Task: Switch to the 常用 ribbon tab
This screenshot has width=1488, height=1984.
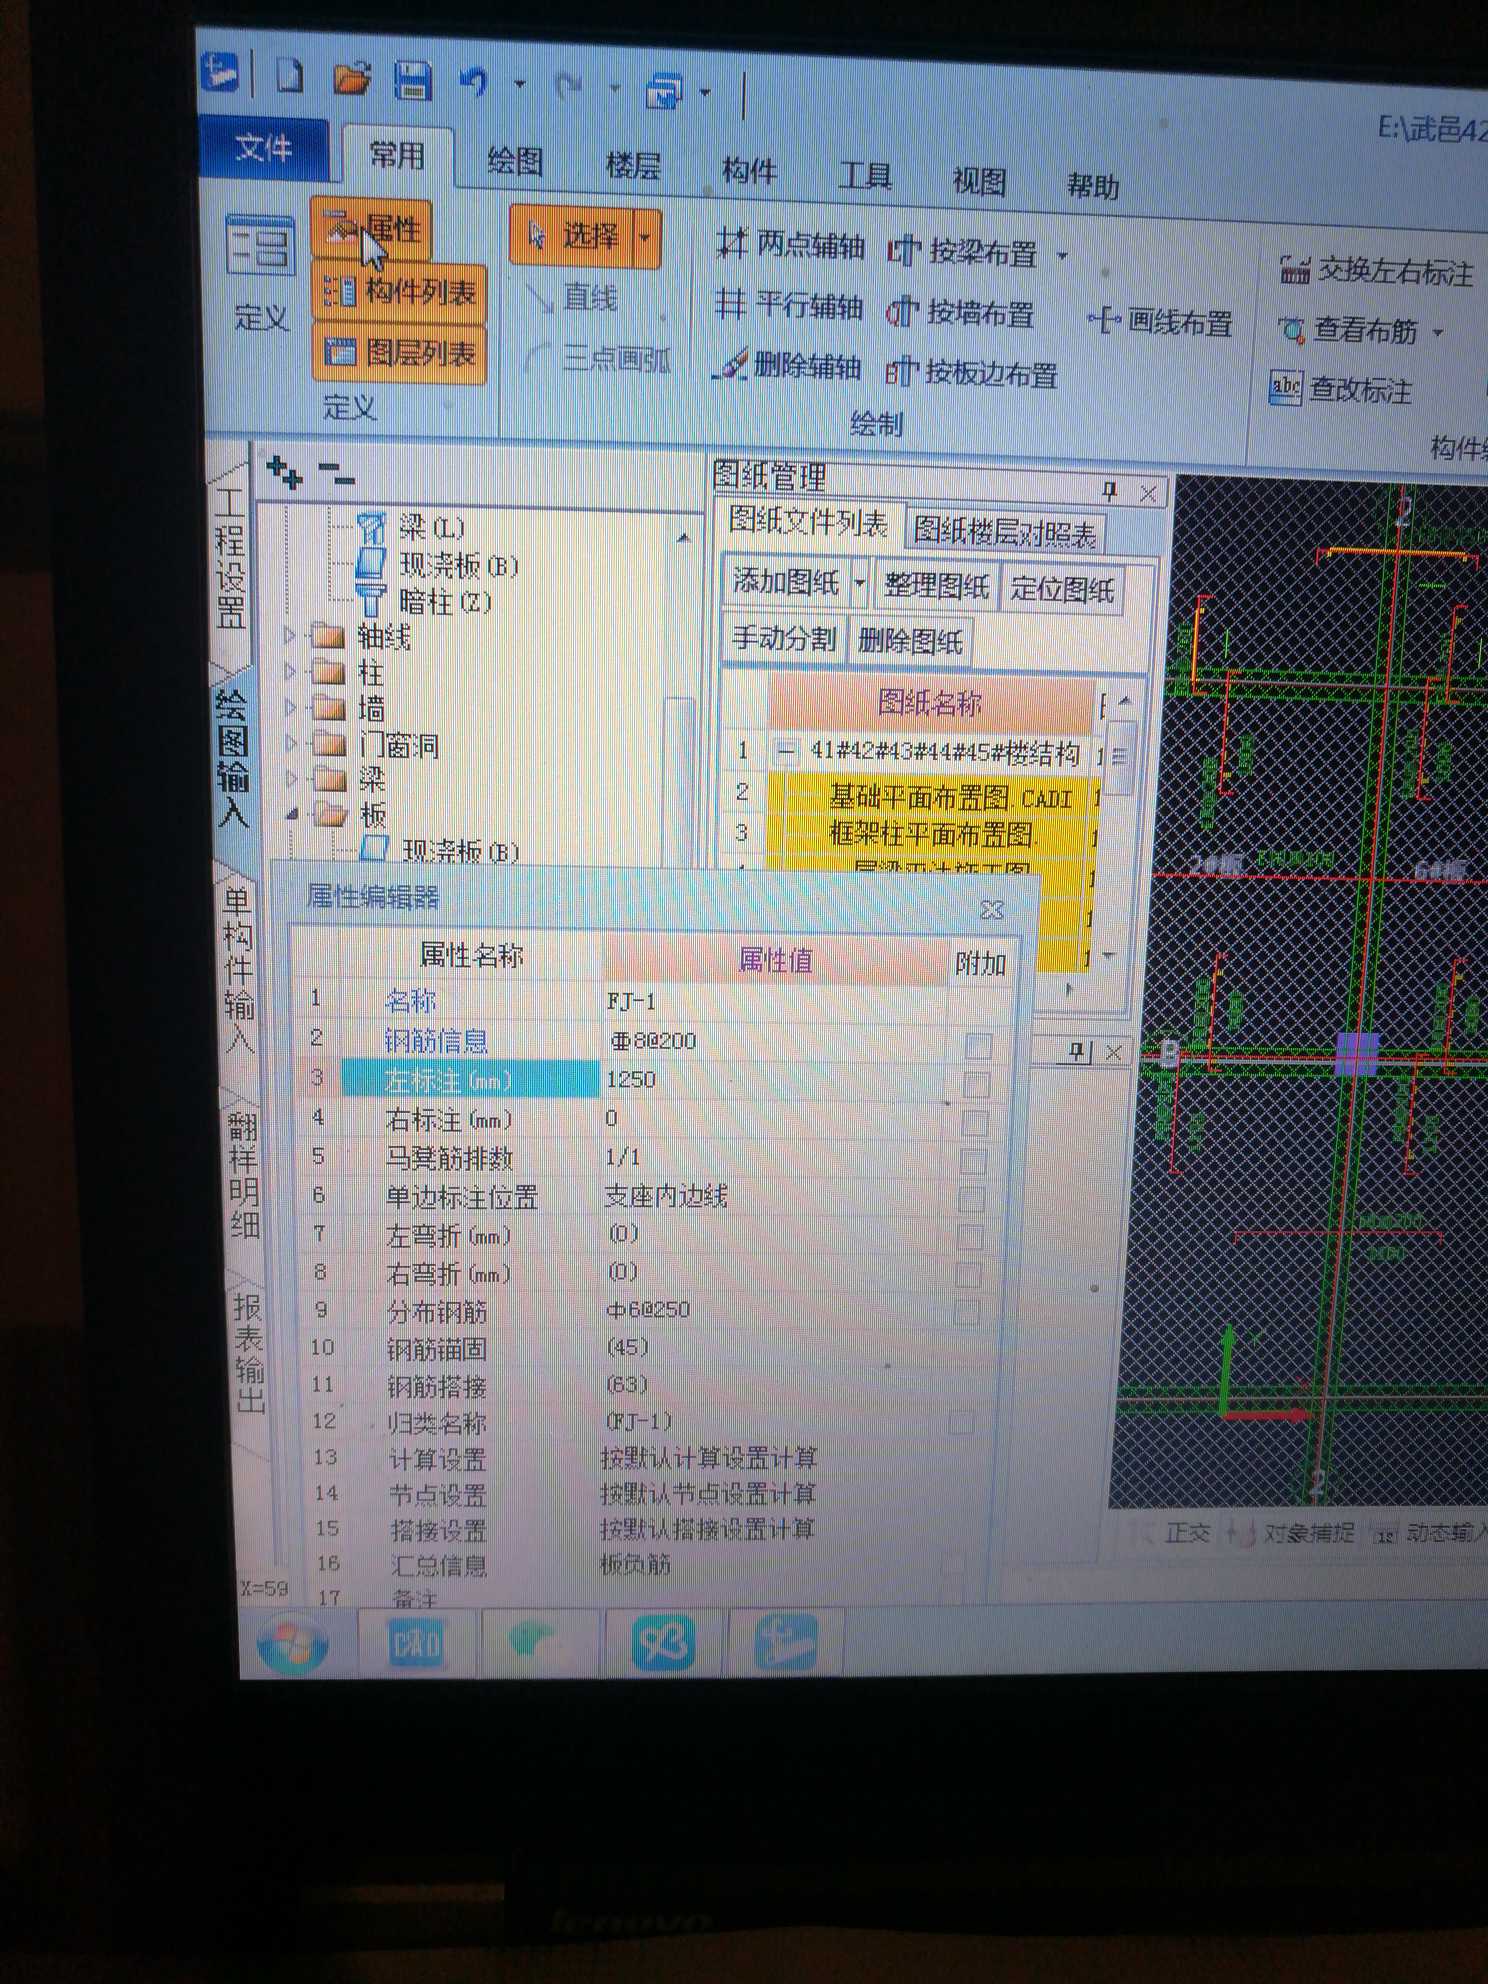Action: coord(397,155)
